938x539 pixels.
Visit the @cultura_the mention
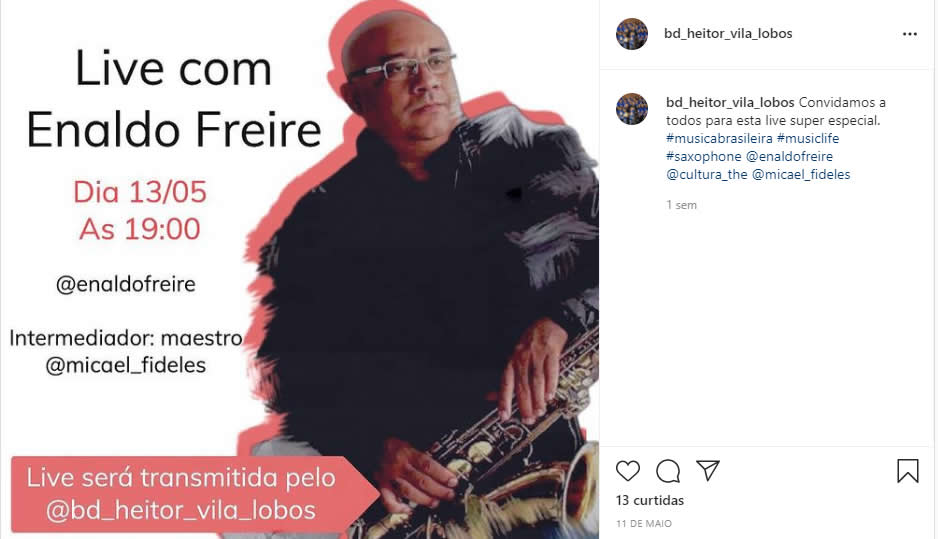click(706, 174)
